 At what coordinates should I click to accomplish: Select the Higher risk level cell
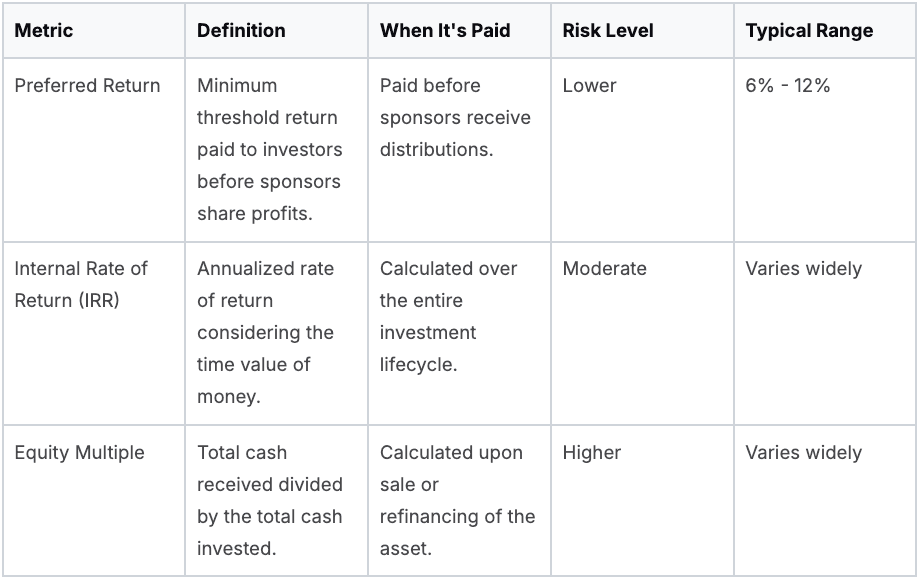[592, 452]
